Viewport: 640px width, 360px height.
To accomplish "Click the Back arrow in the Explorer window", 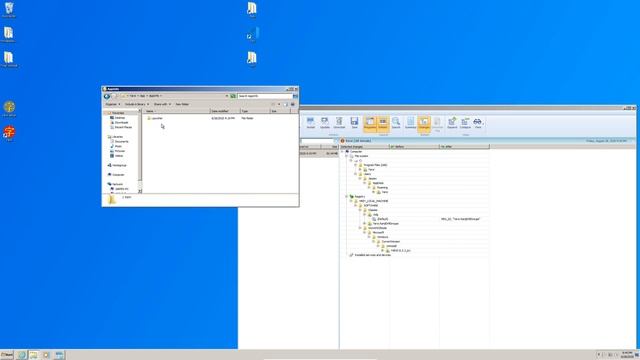I will 107,96.
